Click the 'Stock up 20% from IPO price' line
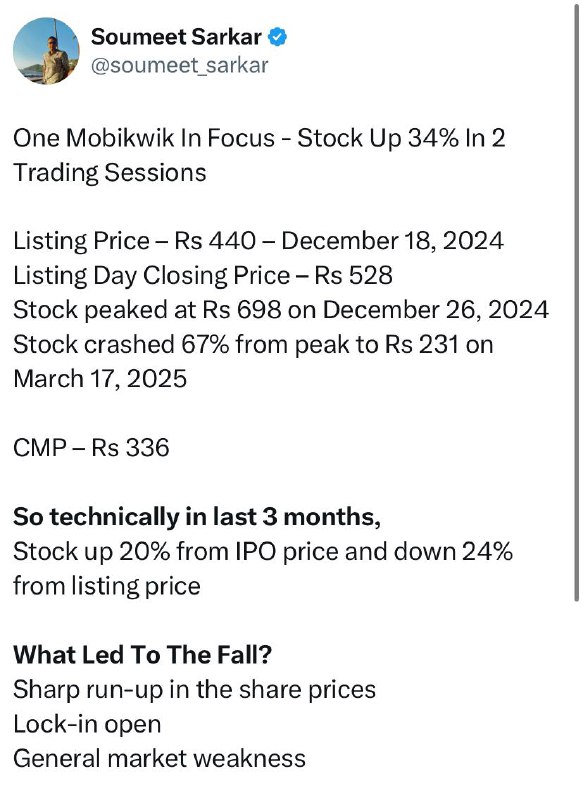The width and height of the screenshot is (583, 800). [x=263, y=552]
